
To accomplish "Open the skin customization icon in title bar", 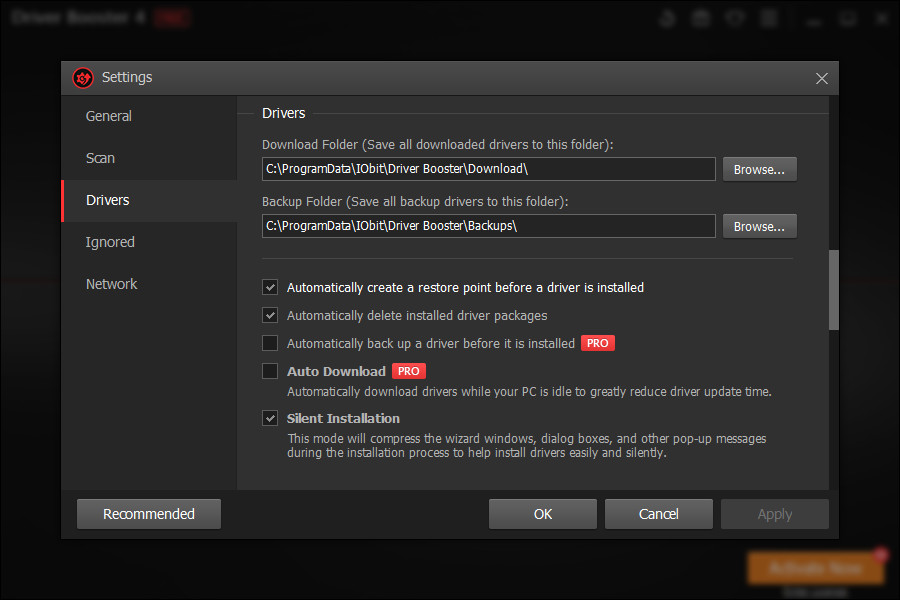I will coord(667,17).
